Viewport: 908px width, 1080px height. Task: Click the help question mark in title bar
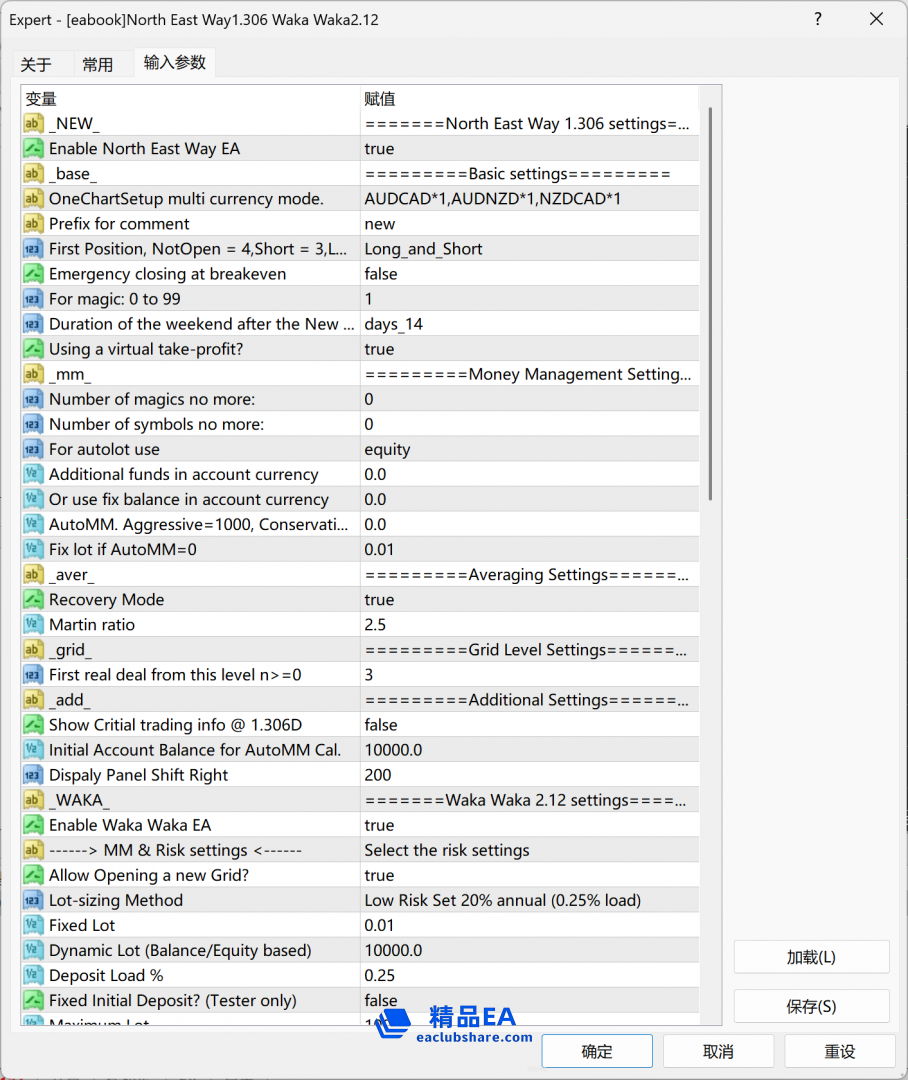coord(818,20)
